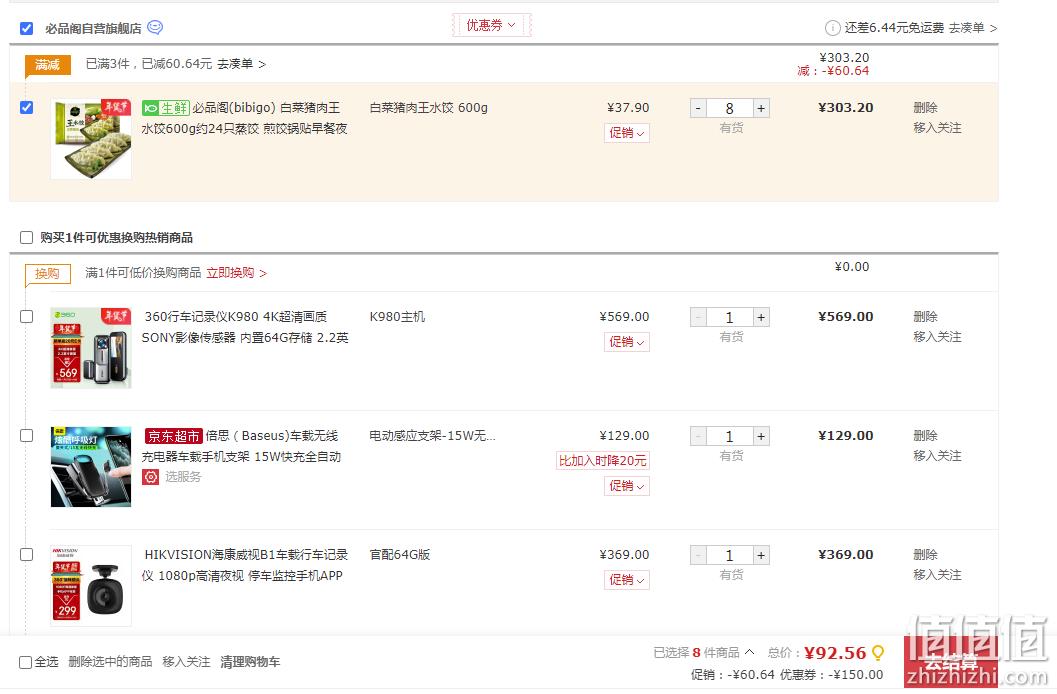Toggle the 必品阁自营旗舰店 store checkbox
Screen dimensions: 1057x694
(26, 28)
